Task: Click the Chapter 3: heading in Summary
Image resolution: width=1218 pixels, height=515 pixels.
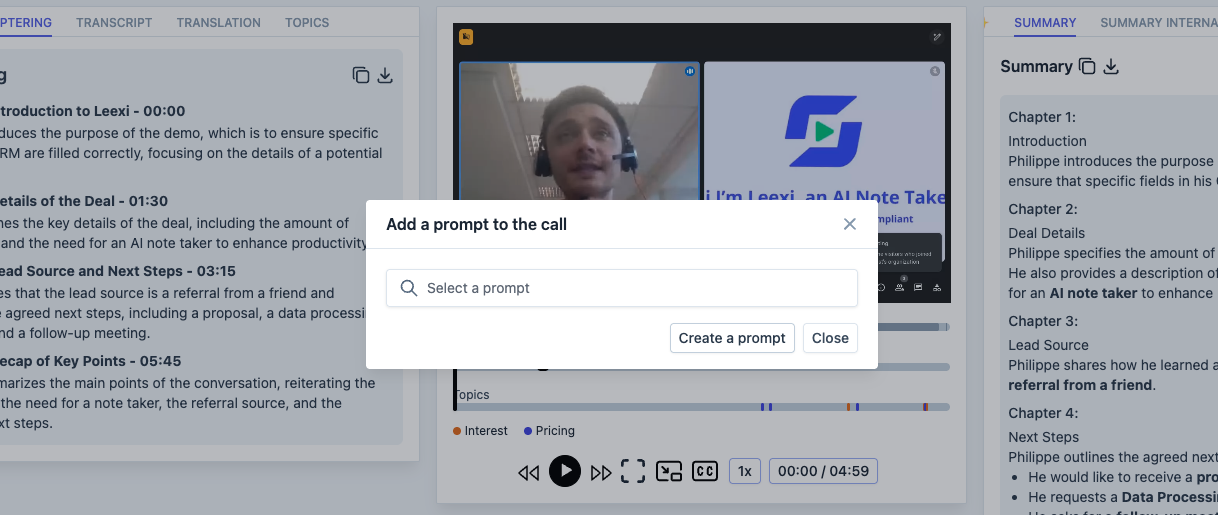Action: (x=1042, y=321)
